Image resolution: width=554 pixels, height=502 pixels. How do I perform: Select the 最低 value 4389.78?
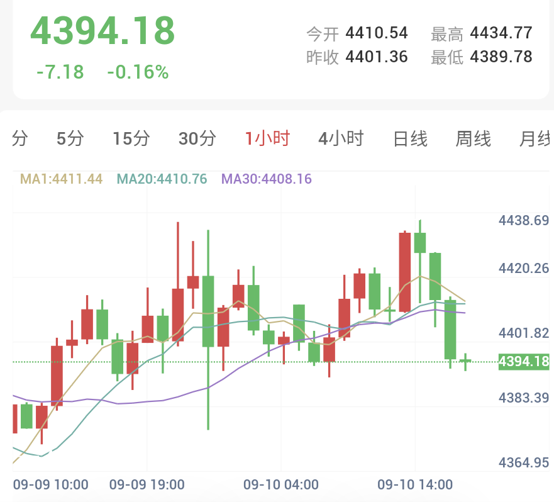point(501,57)
